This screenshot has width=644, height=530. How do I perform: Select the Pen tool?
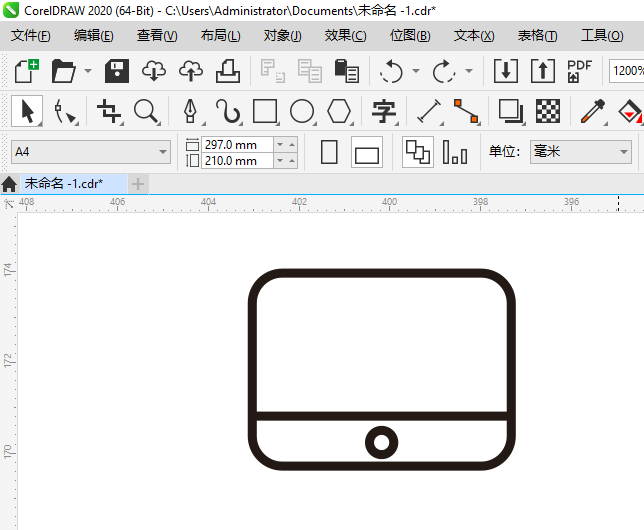(190, 111)
